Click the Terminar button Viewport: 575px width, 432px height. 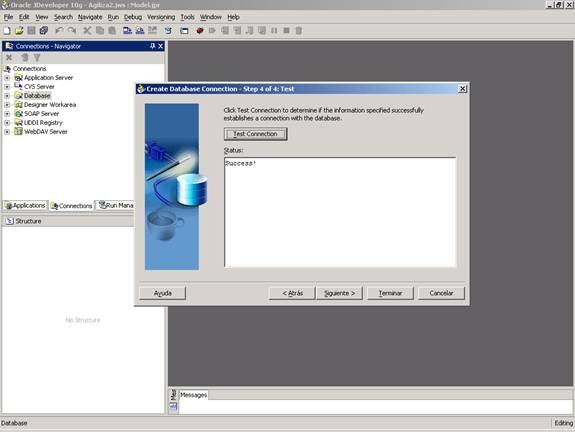point(390,293)
